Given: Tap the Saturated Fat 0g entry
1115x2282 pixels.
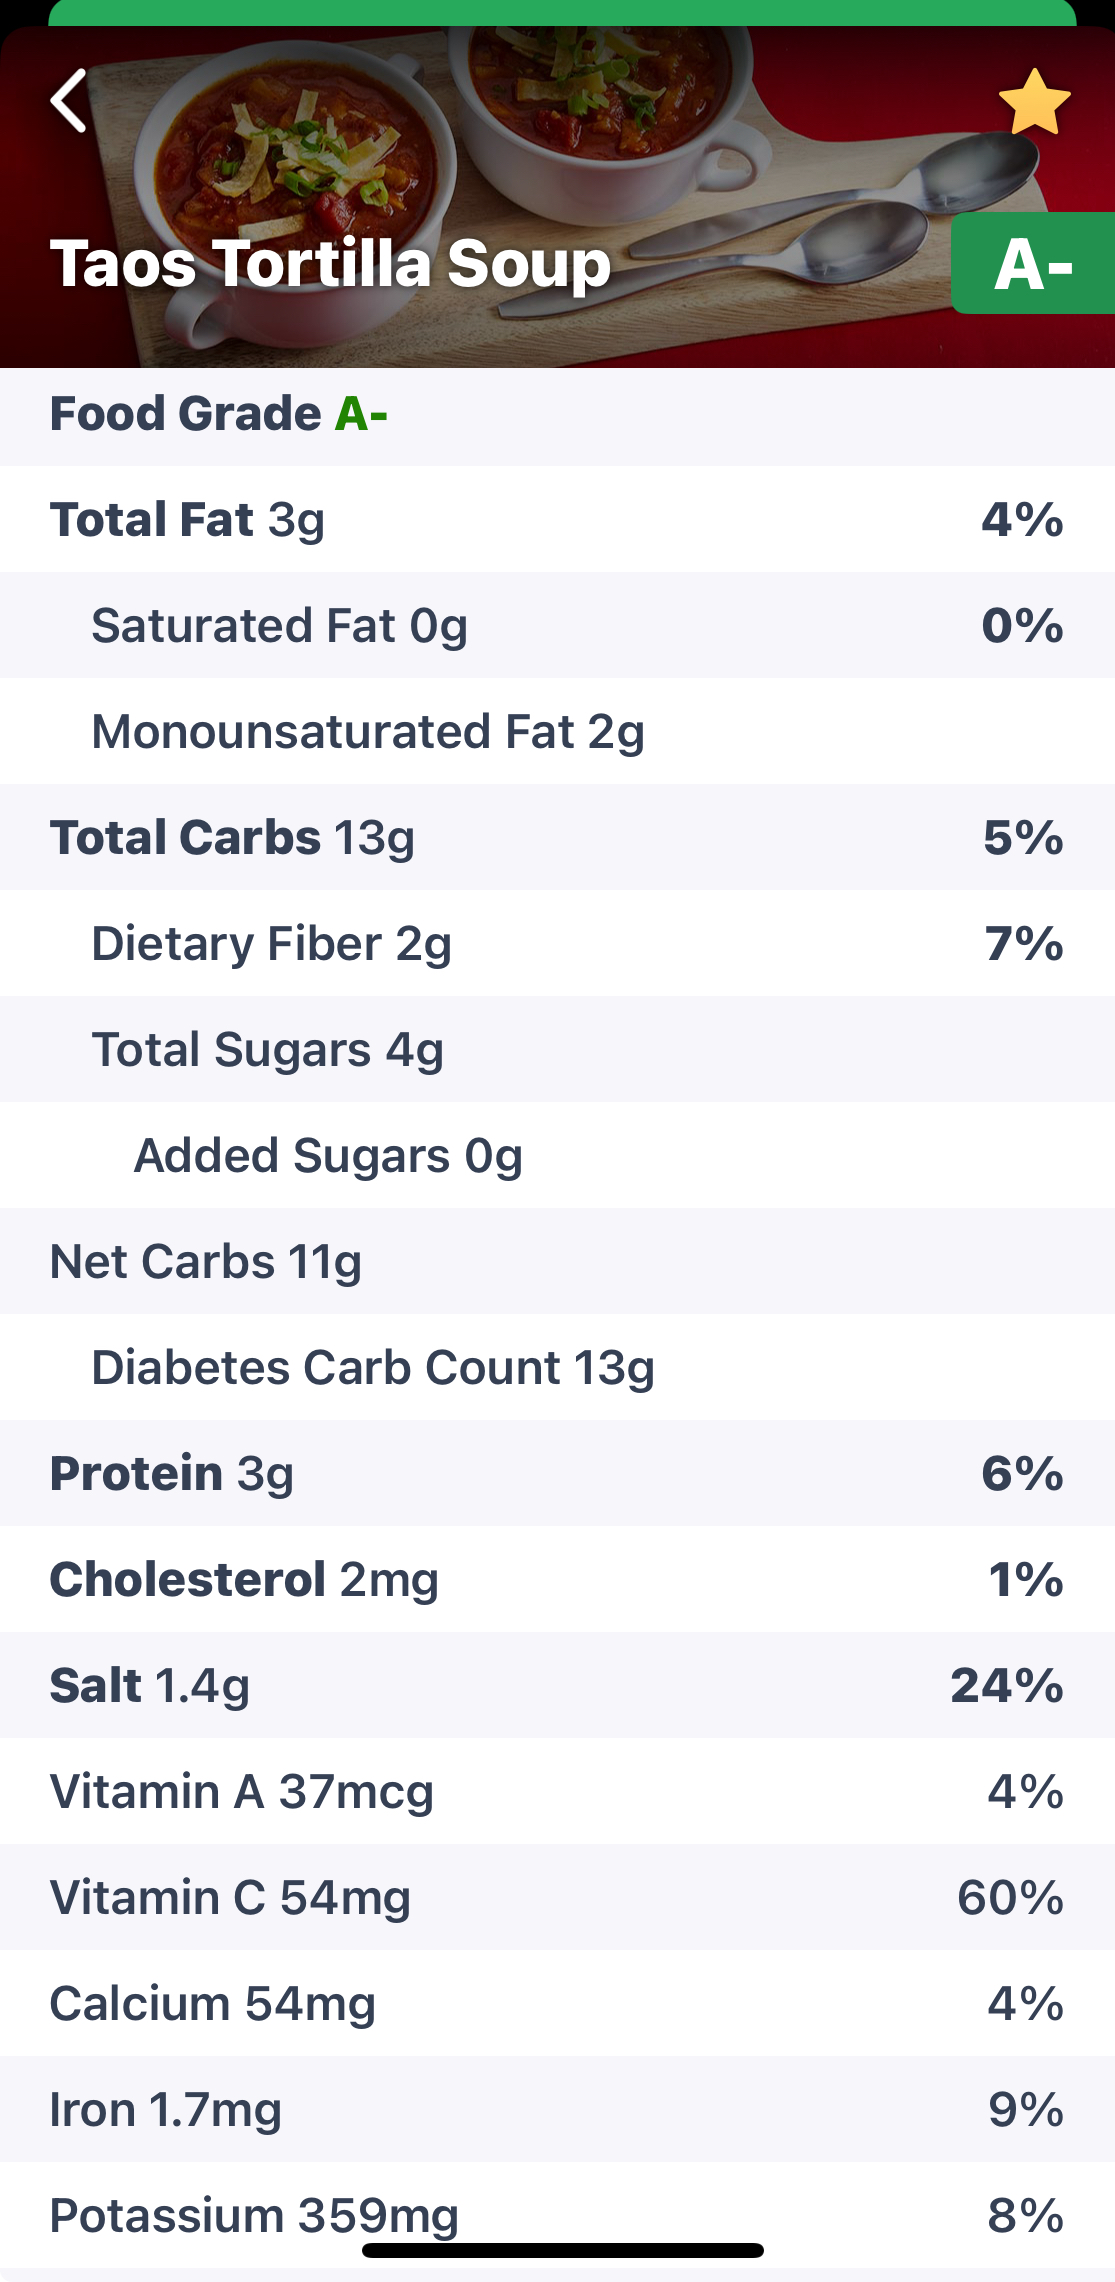Looking at the screenshot, I should tap(280, 626).
